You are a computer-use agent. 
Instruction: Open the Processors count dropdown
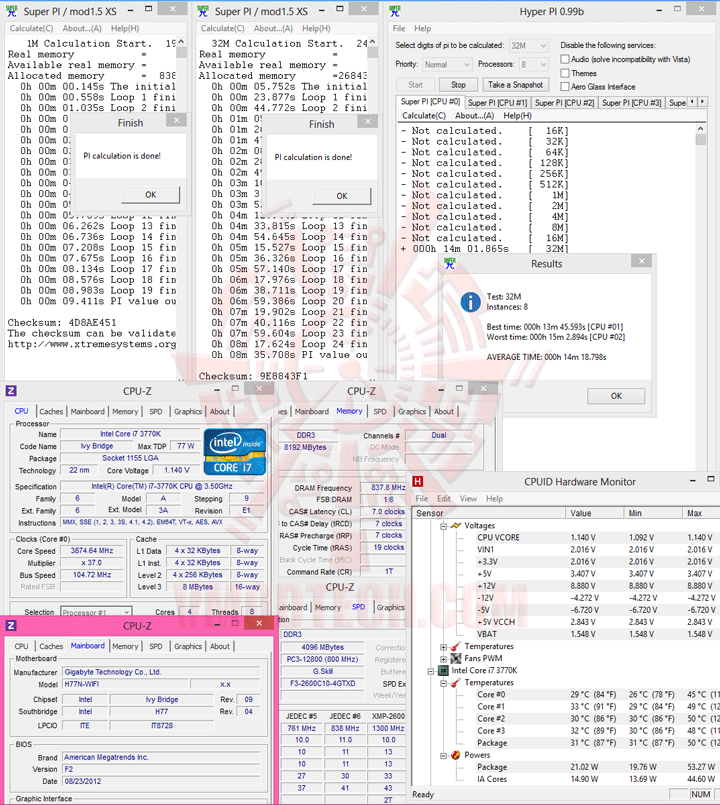533,64
